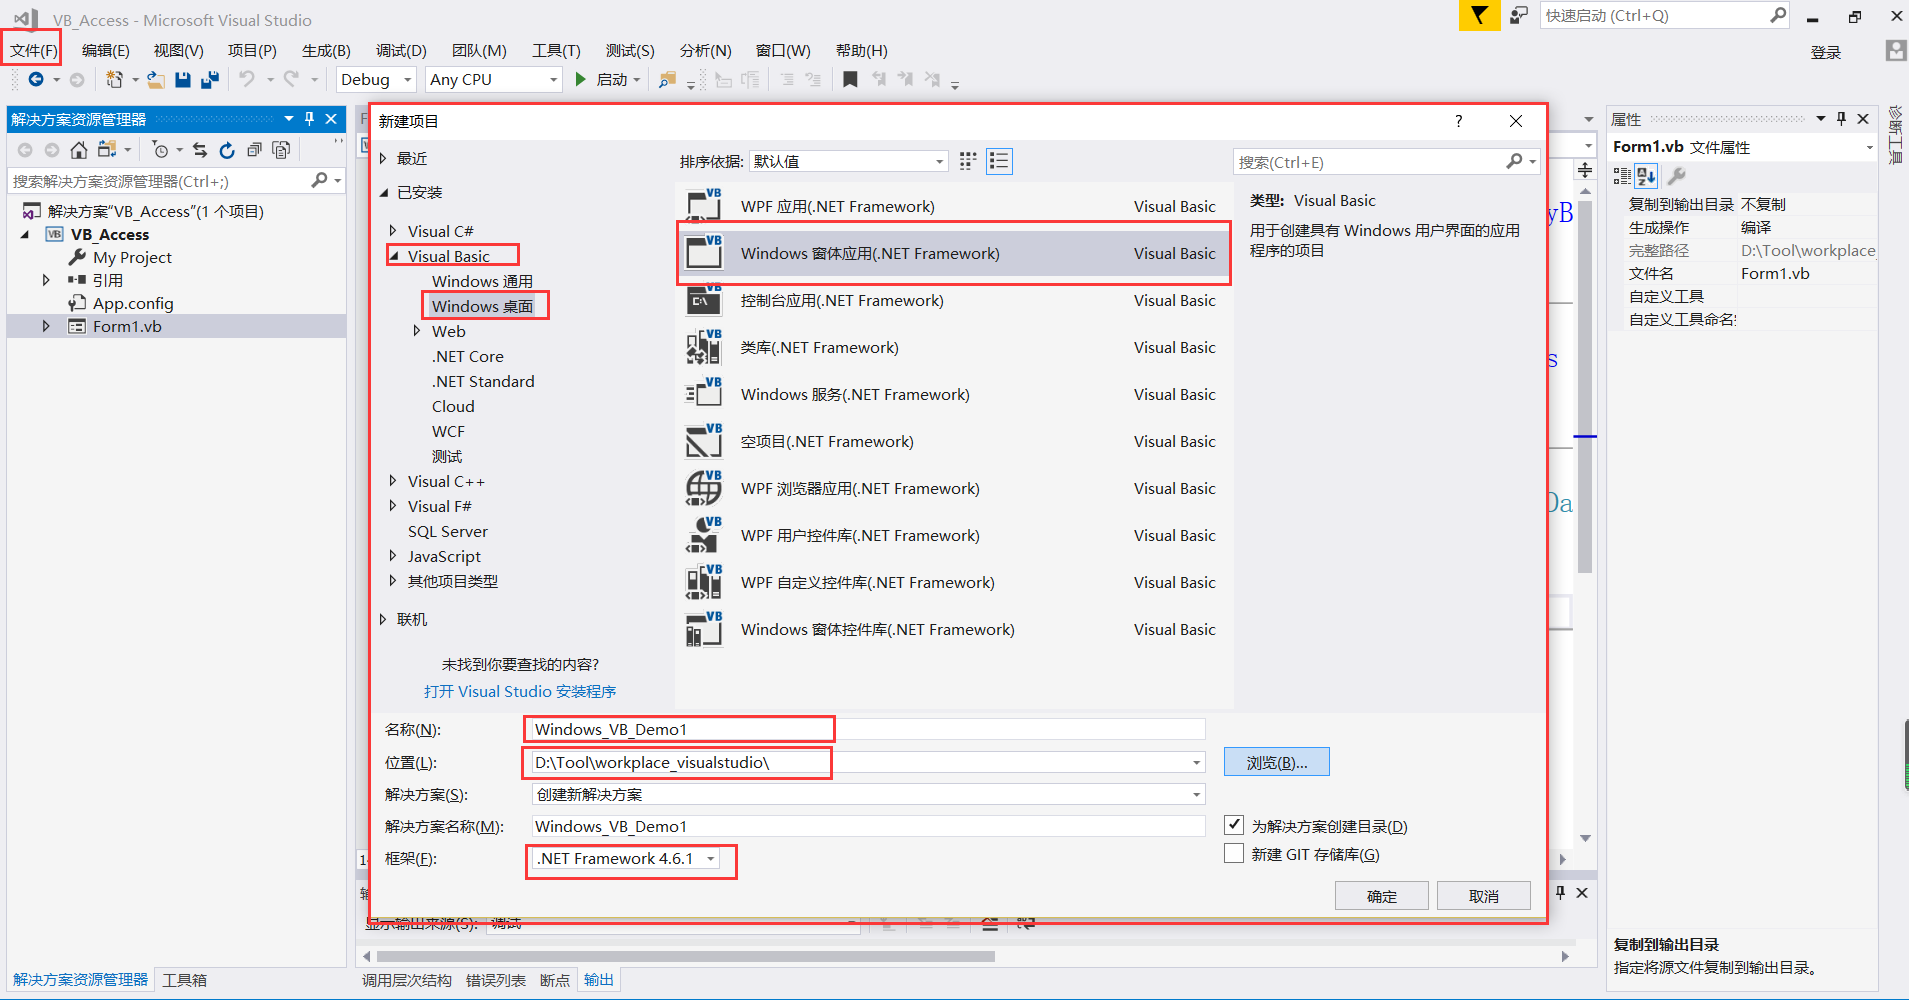Uncheck 为解决方案创建目录(D) checkbox
This screenshot has height=1000, width=1909.
click(1235, 824)
